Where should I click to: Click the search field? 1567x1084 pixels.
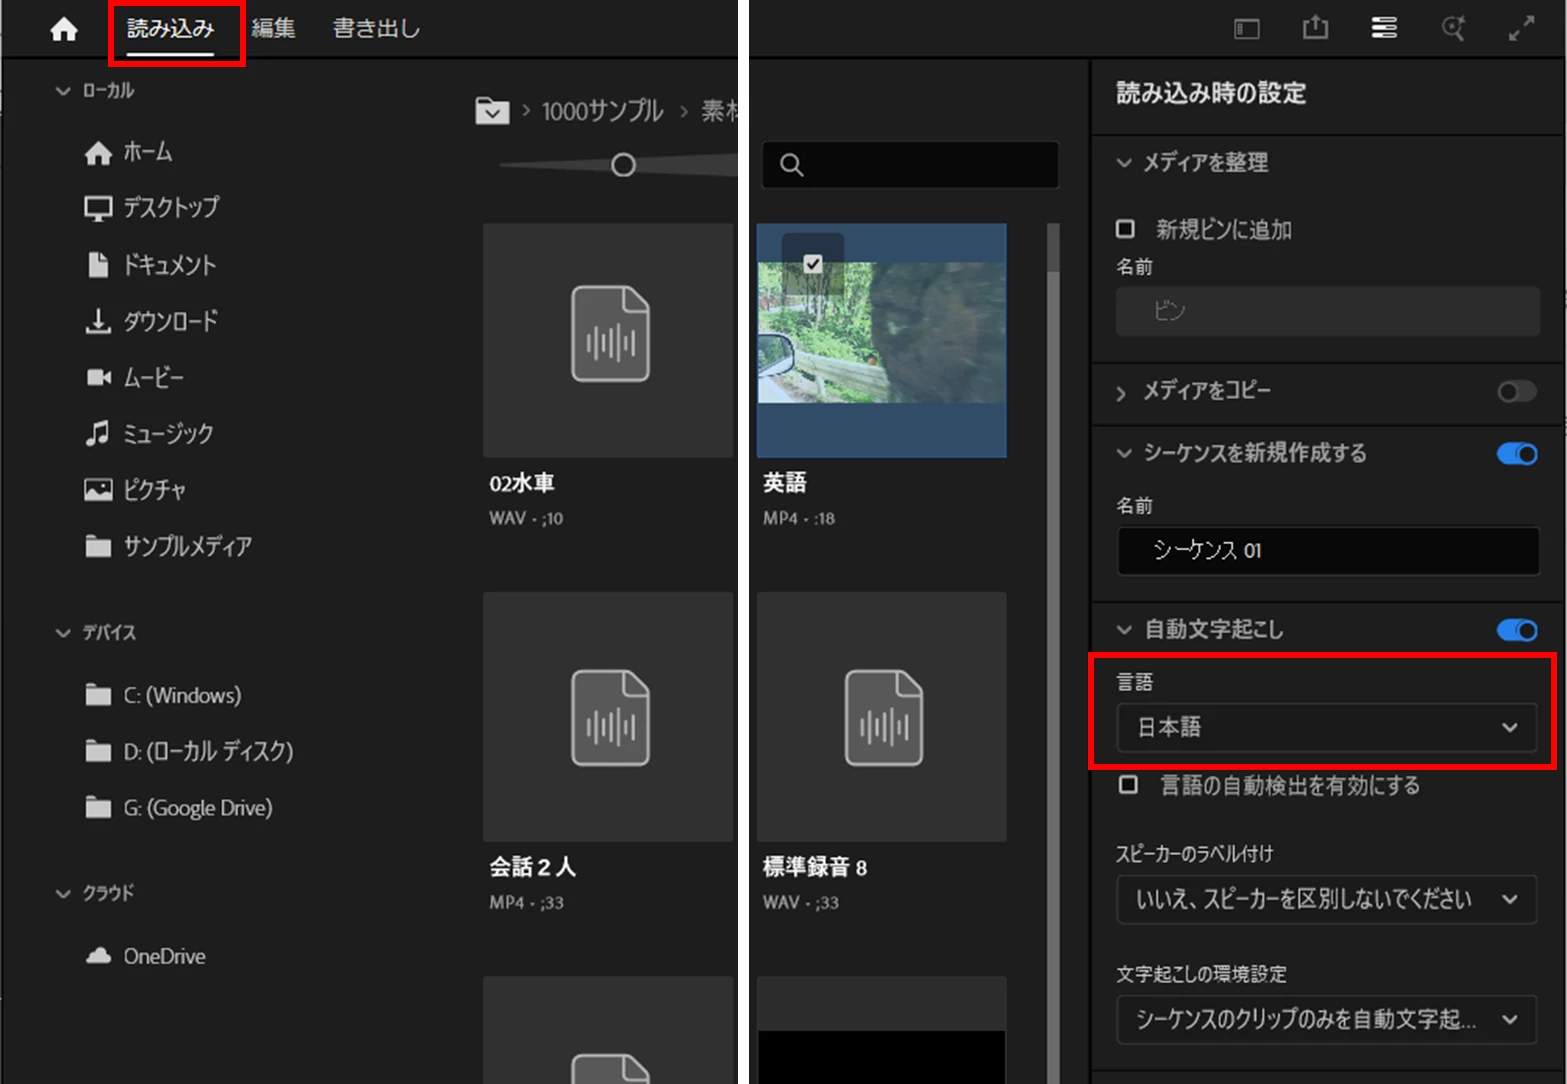910,165
